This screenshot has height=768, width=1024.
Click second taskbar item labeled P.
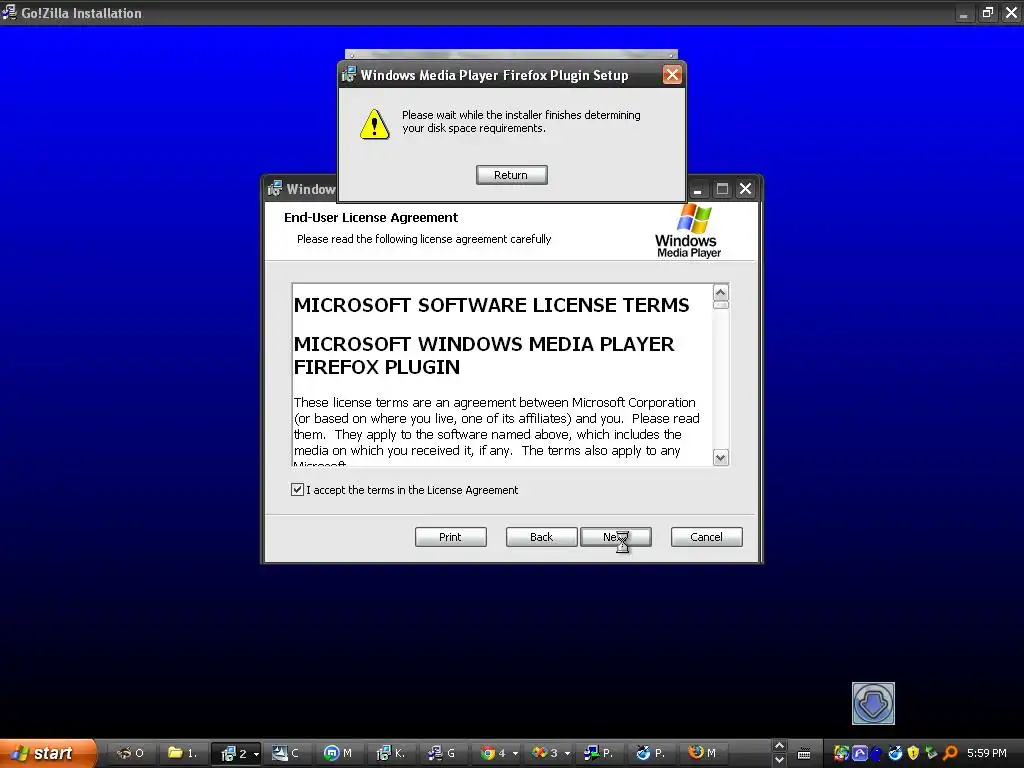click(650, 754)
